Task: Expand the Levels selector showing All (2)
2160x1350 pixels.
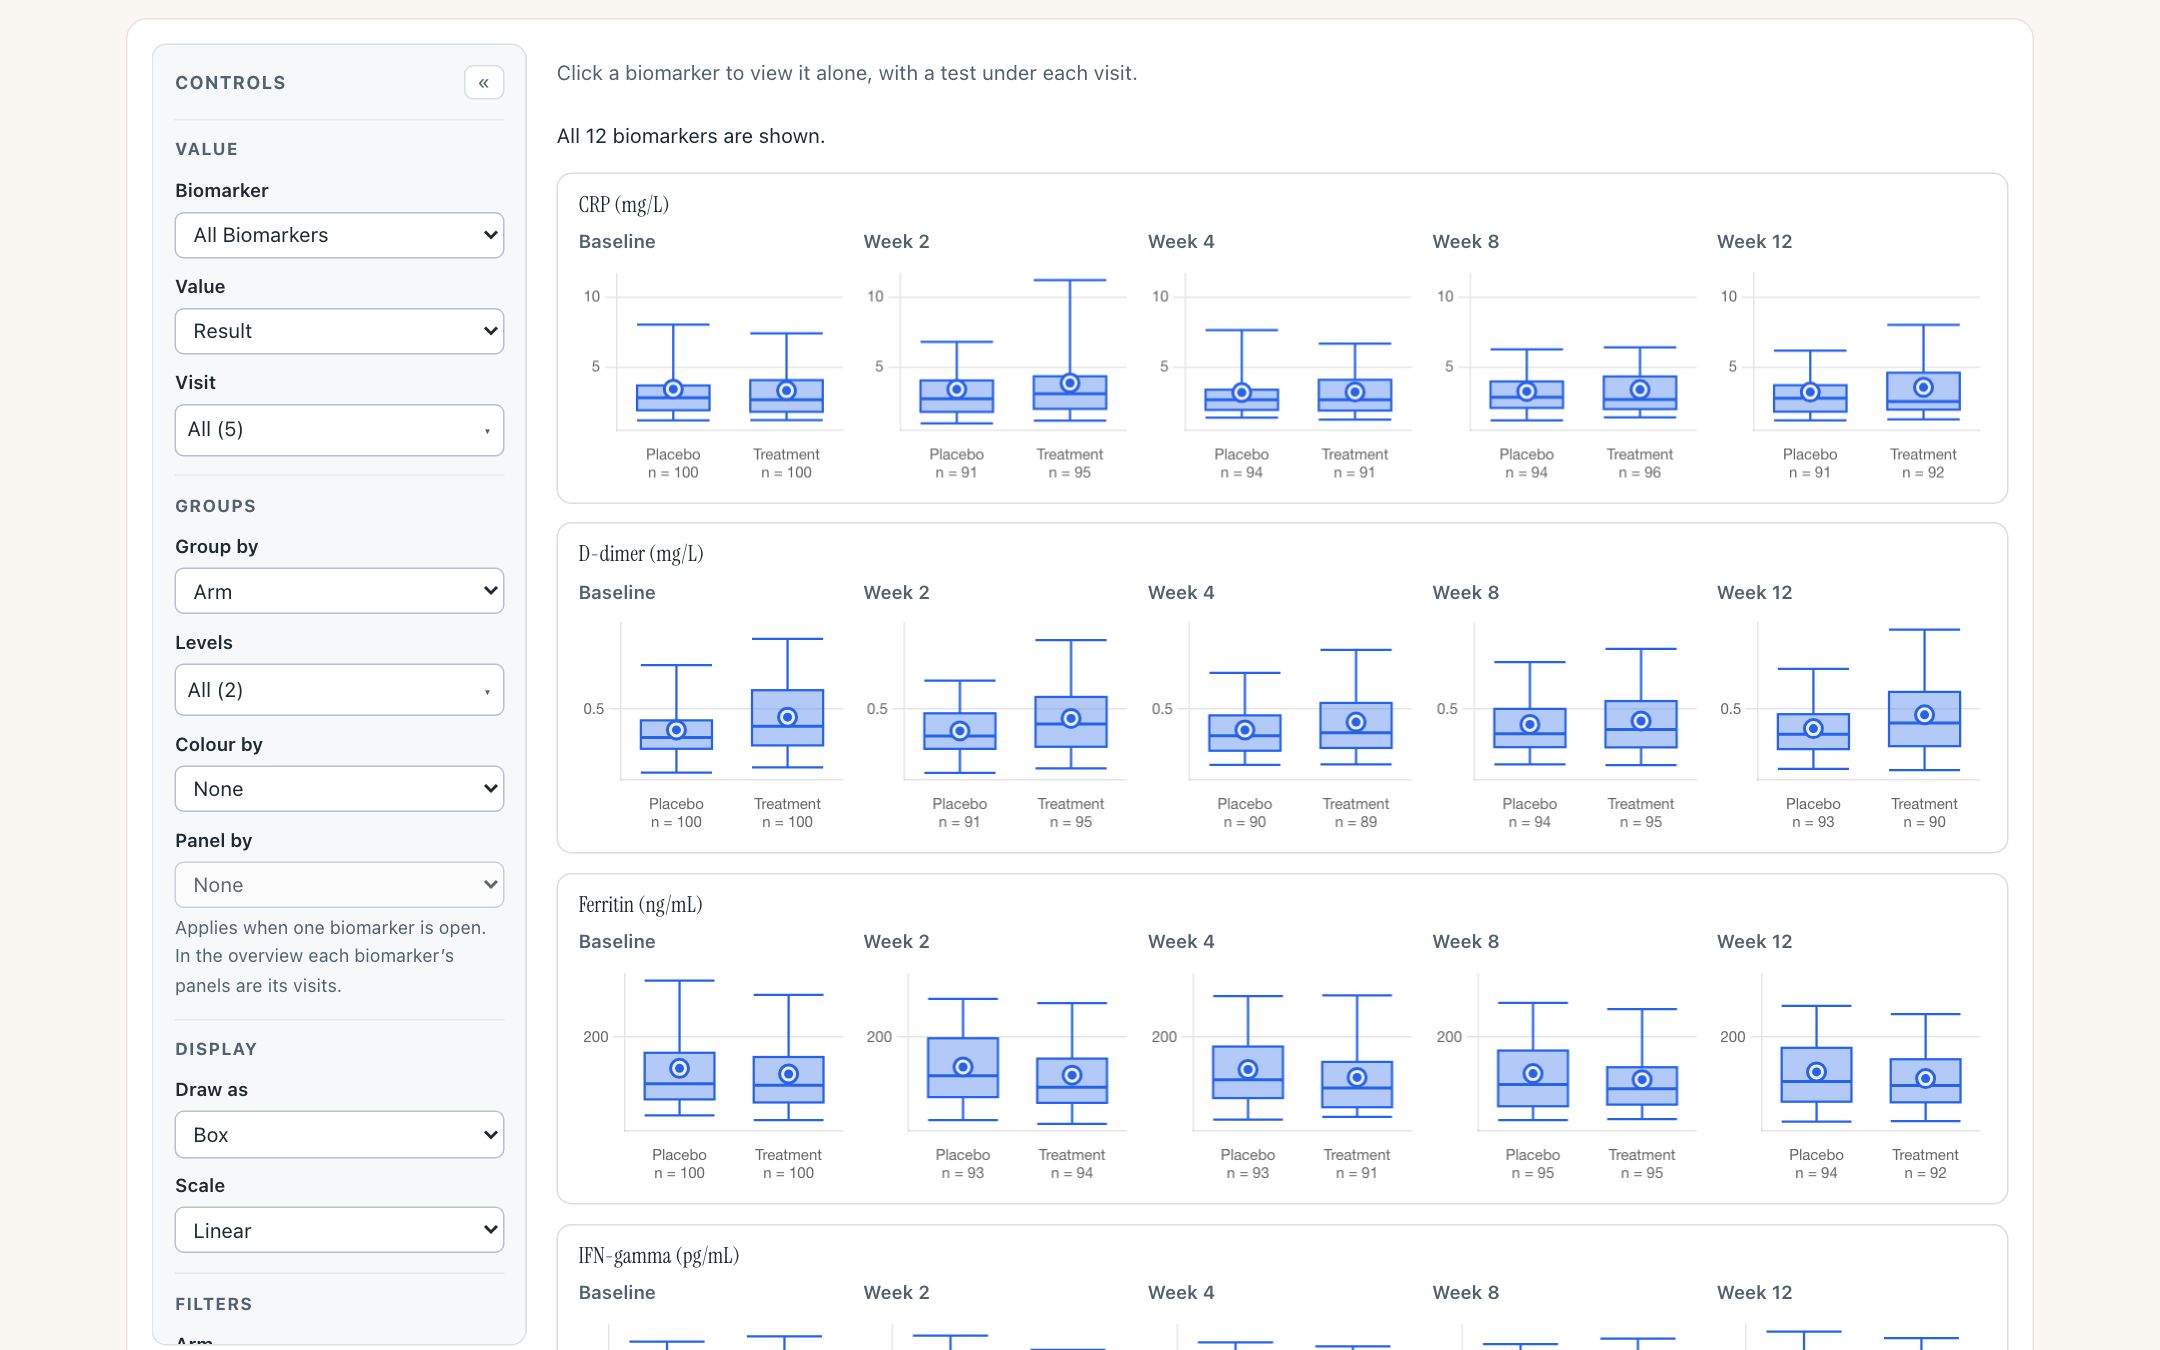Action: click(339, 690)
